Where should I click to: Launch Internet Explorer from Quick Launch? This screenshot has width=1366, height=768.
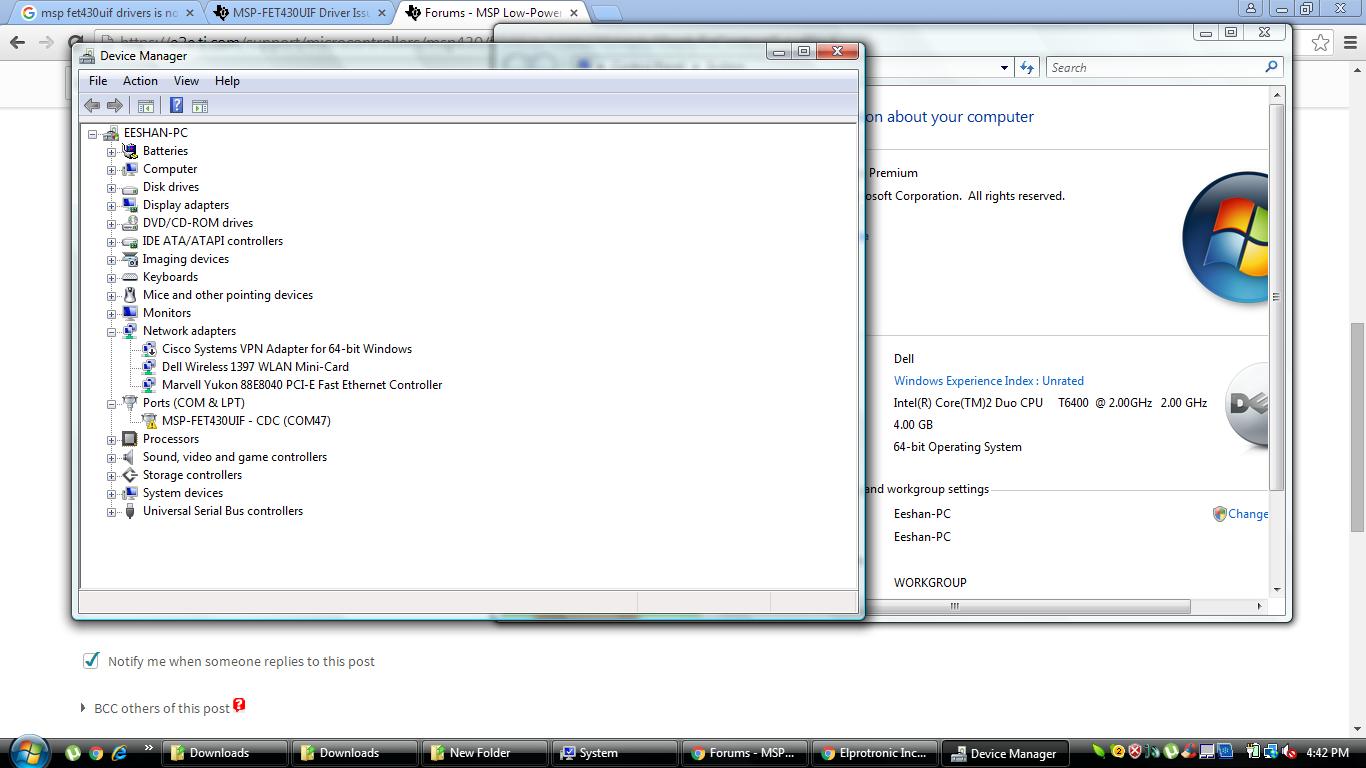pyautogui.click(x=120, y=753)
